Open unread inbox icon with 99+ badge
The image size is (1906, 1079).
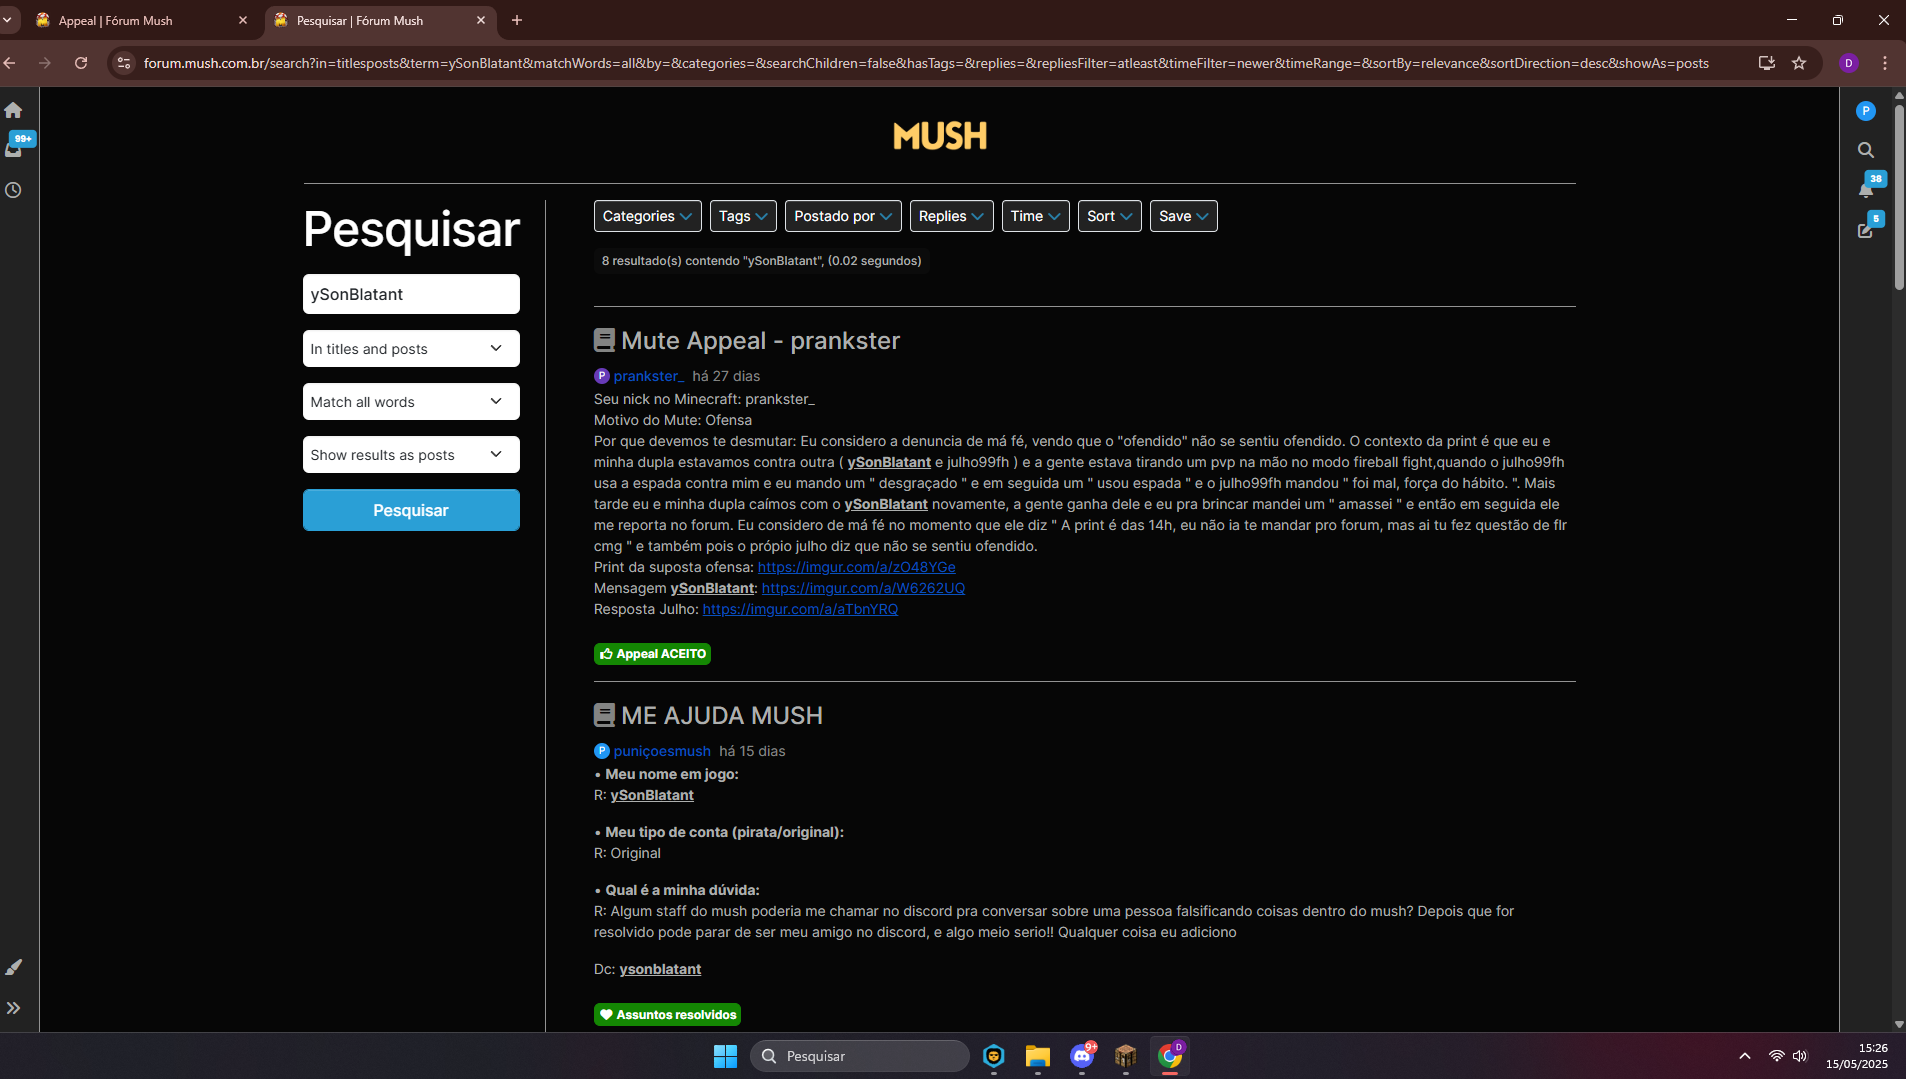tap(15, 147)
